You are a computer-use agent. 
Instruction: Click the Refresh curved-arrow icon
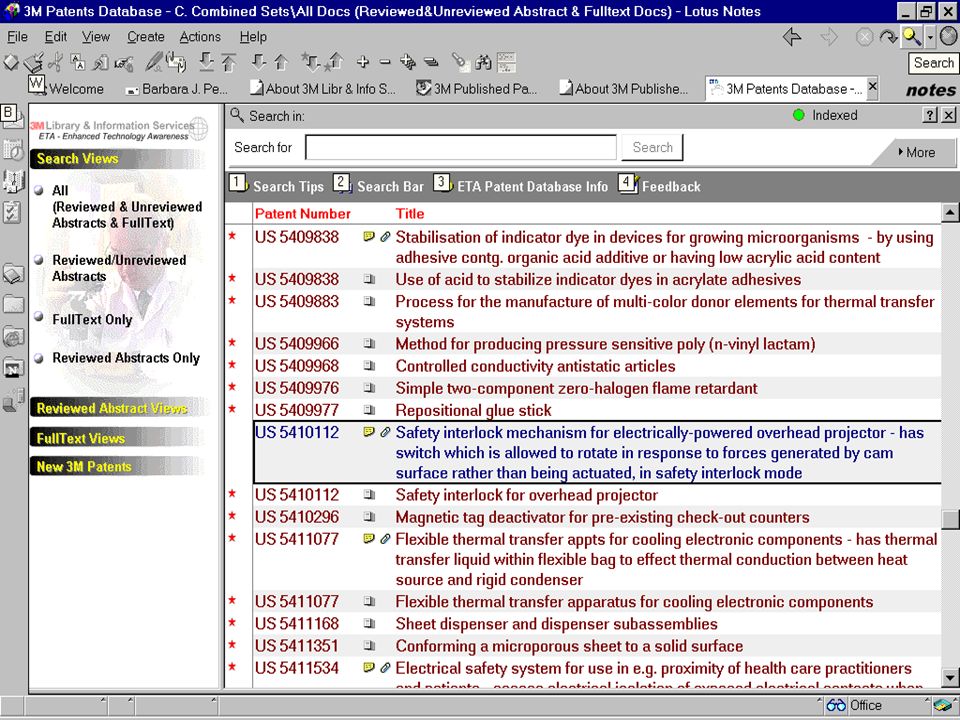point(888,37)
